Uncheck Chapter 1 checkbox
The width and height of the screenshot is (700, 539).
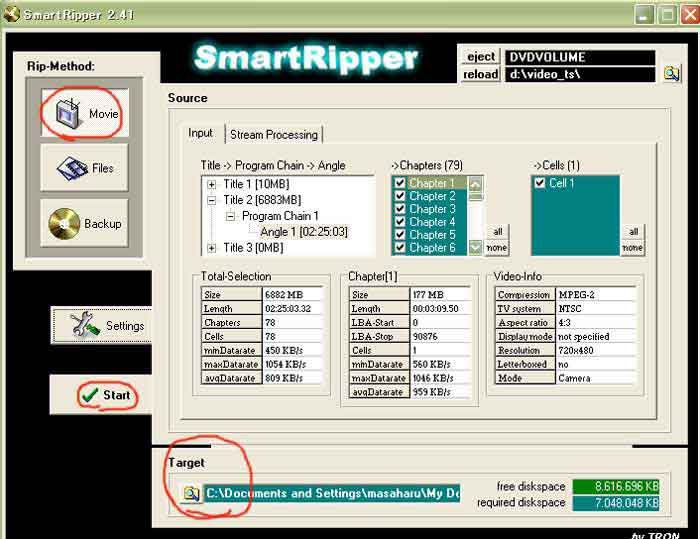[400, 183]
